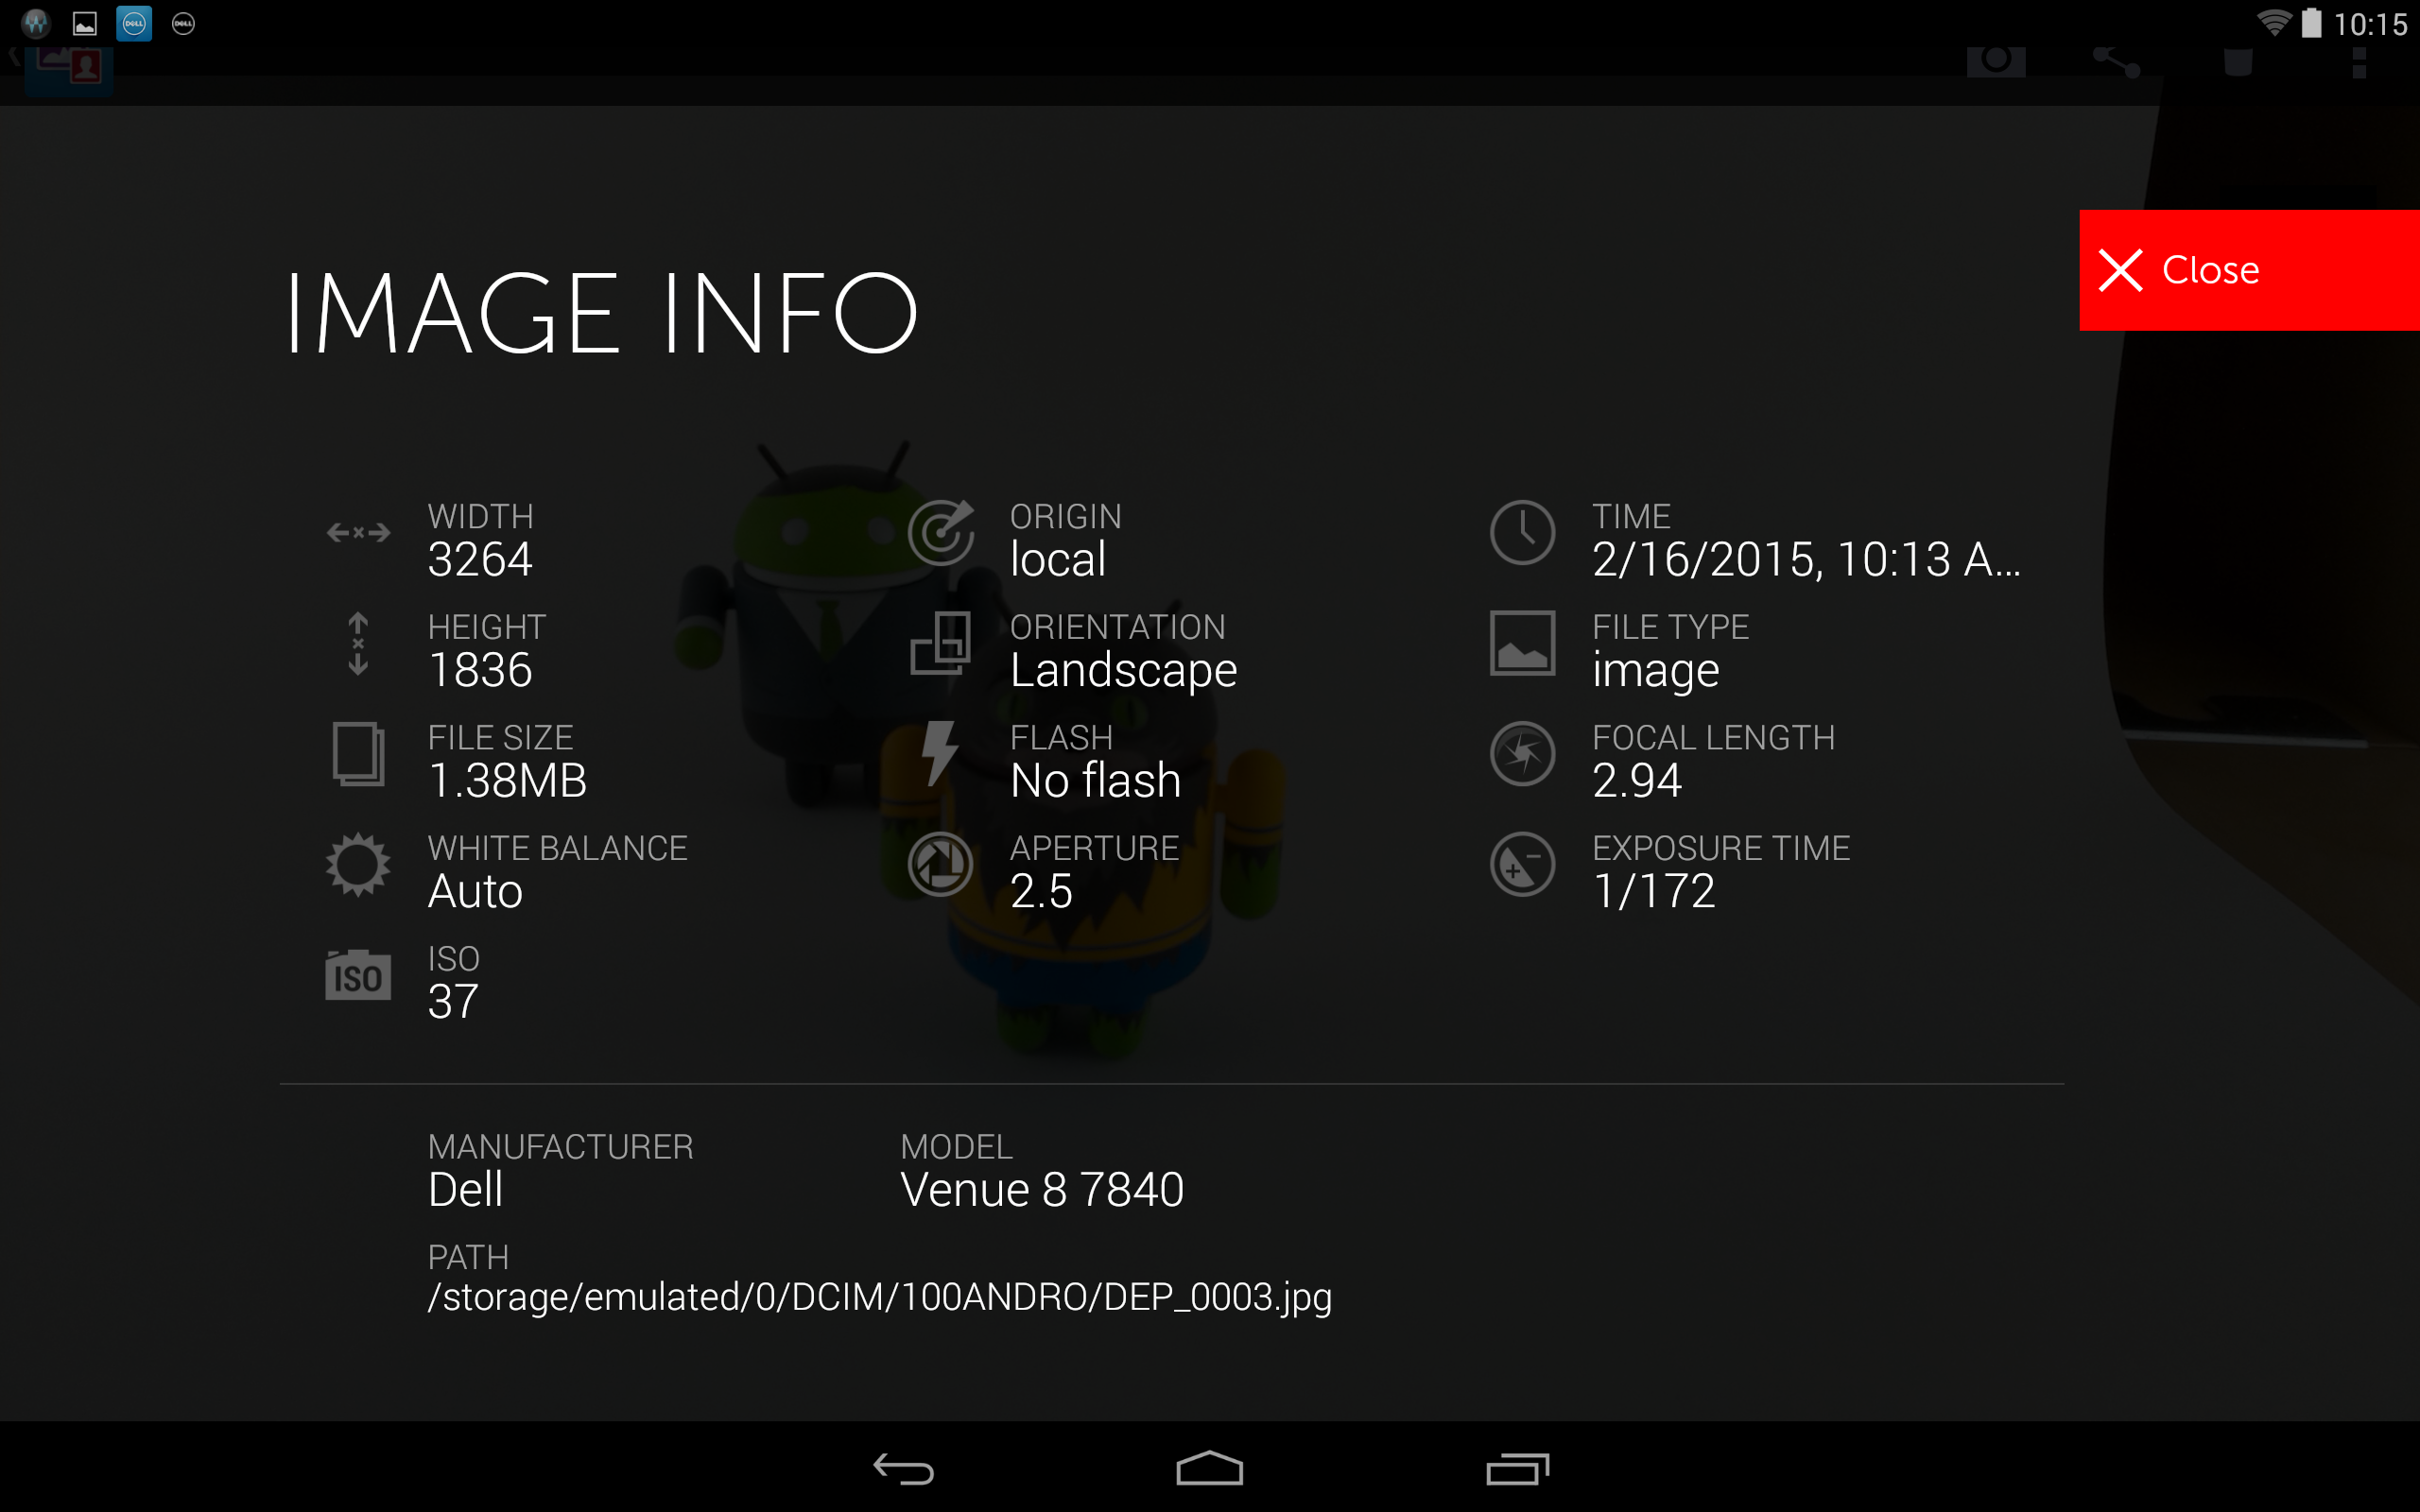This screenshot has height=1512, width=2420.
Task: Tap the aperture shutter icon
Action: pyautogui.click(x=939, y=864)
